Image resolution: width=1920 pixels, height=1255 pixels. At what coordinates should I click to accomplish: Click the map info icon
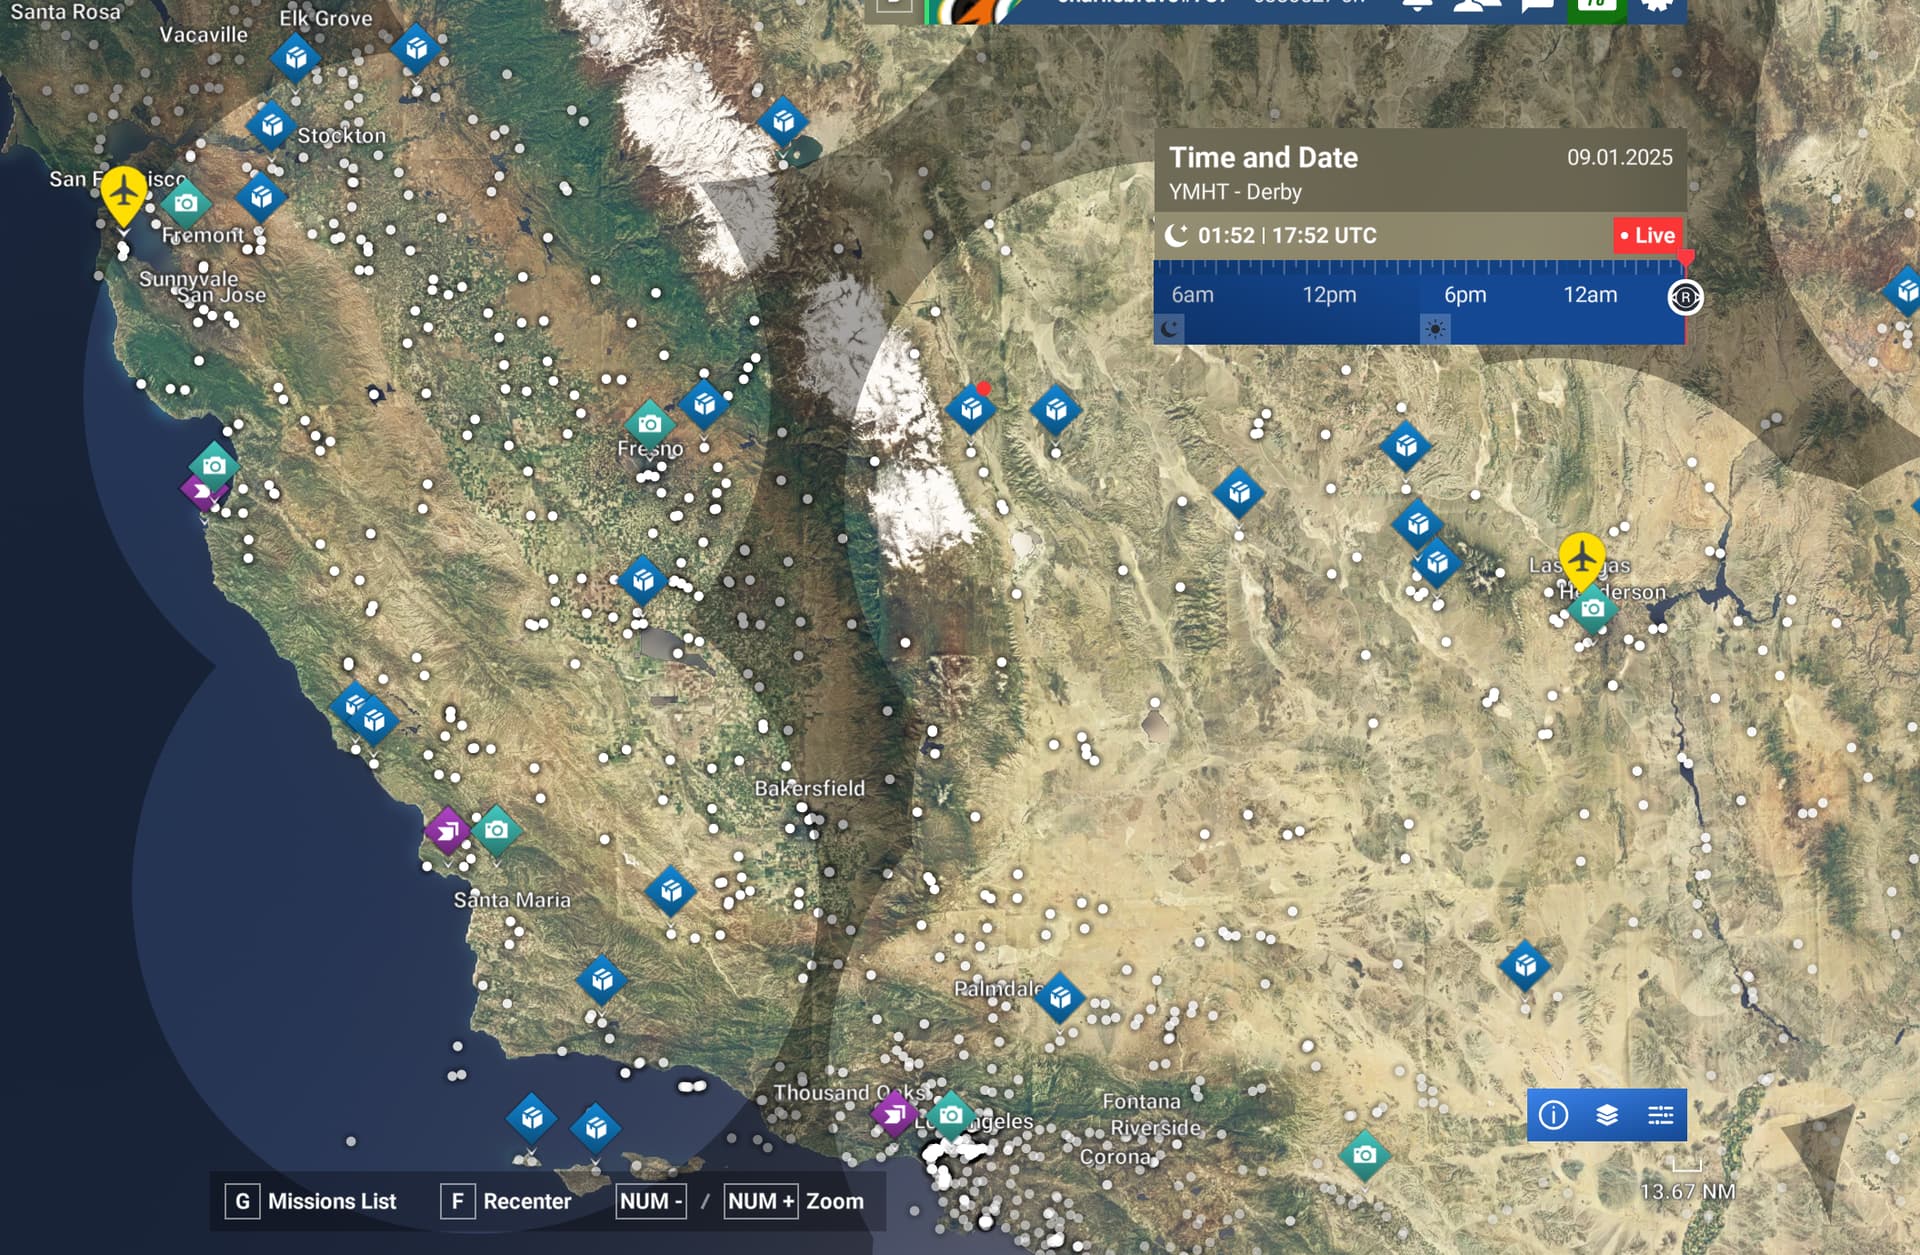click(x=1553, y=1114)
